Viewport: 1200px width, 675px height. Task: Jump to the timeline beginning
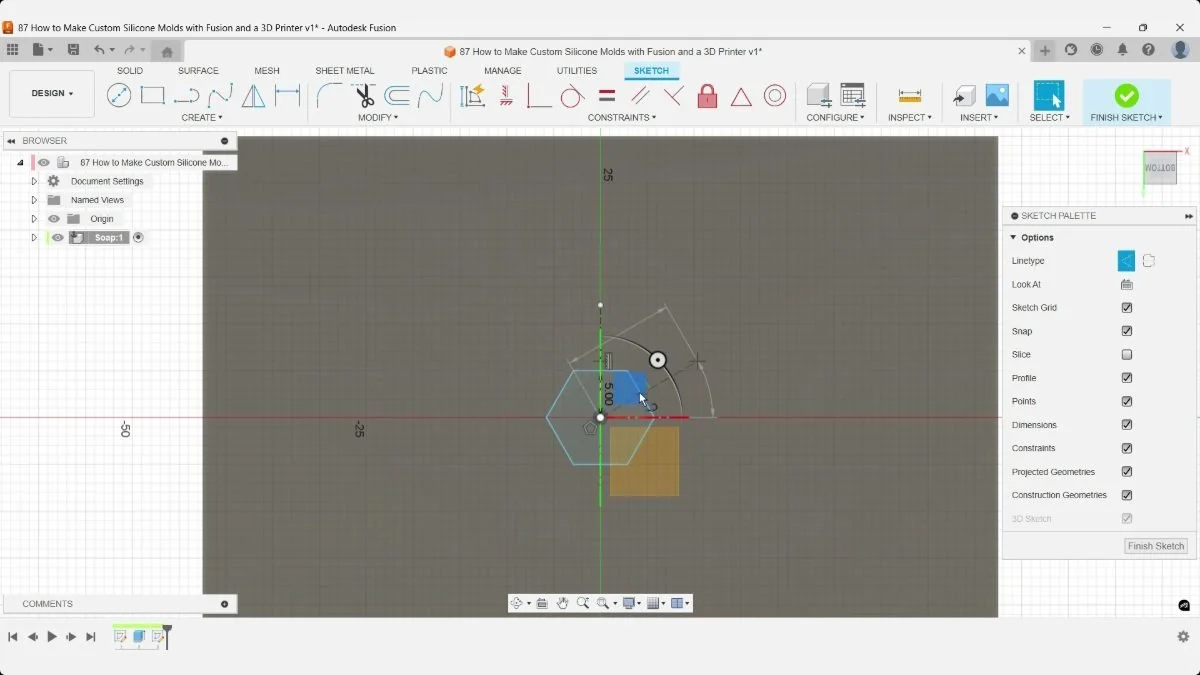tap(13, 637)
